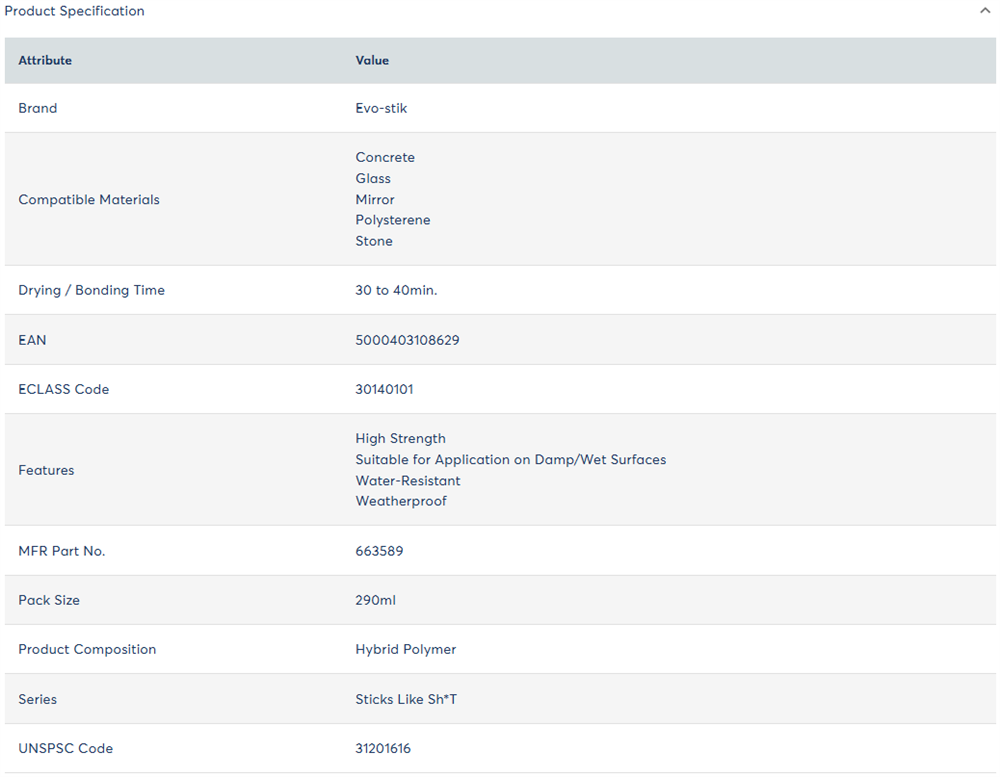Click the EAN number 5000403108629
The width and height of the screenshot is (1000, 777).
pyautogui.click(x=407, y=340)
